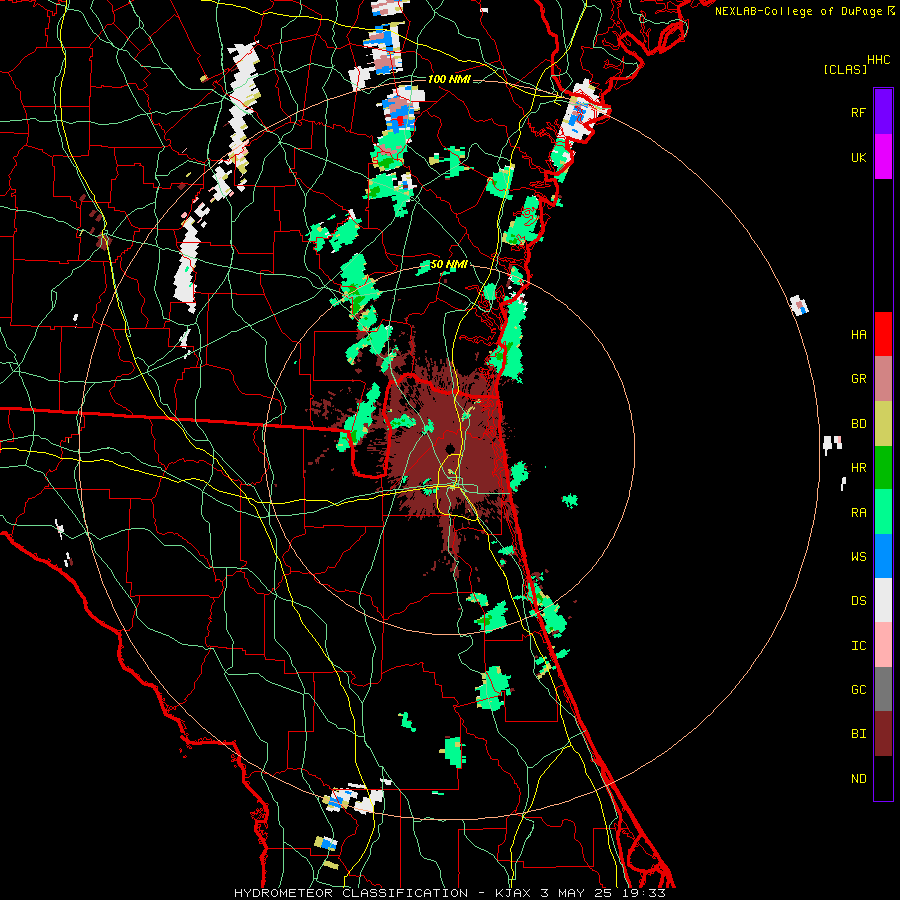900x900 pixels.
Task: Click the UK magenta legend swatch
Action: 883,157
